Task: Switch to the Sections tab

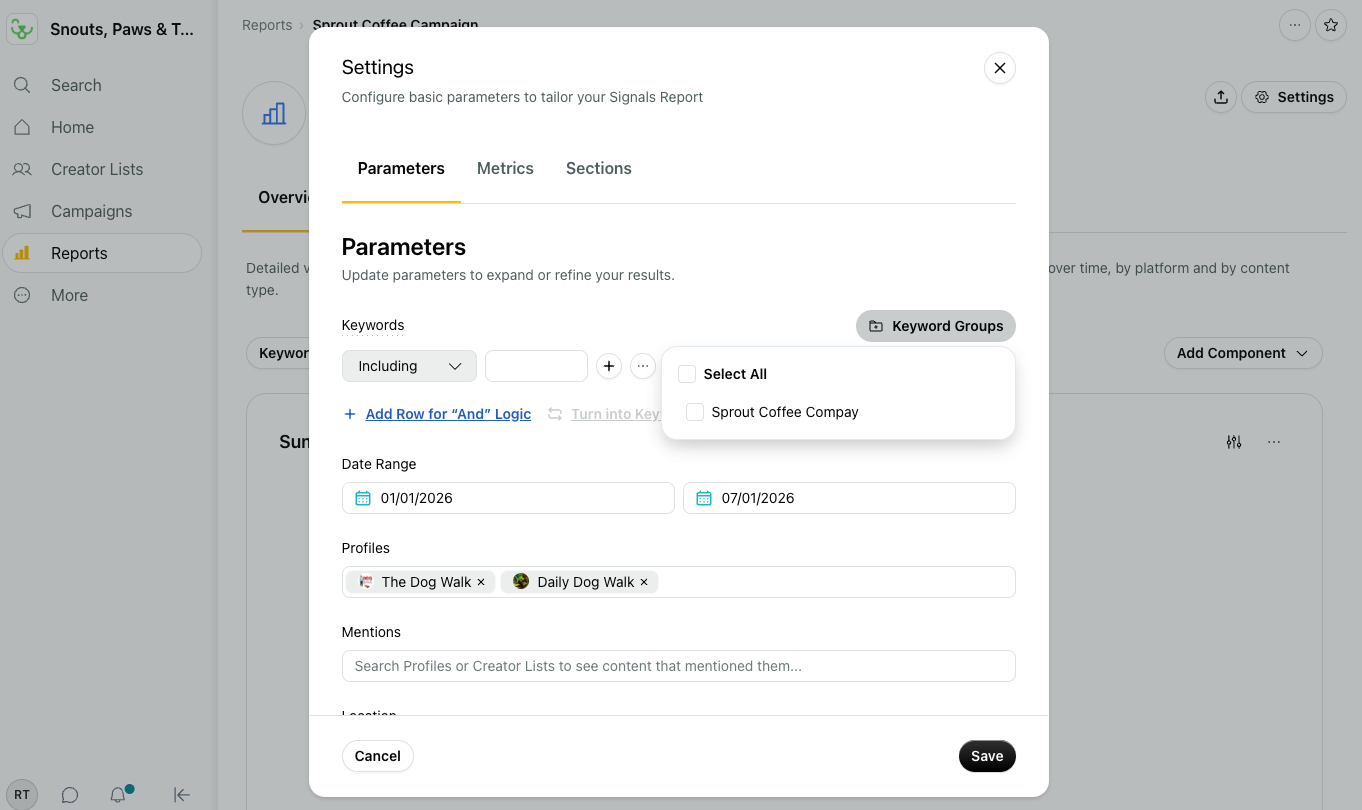Action: tap(599, 168)
